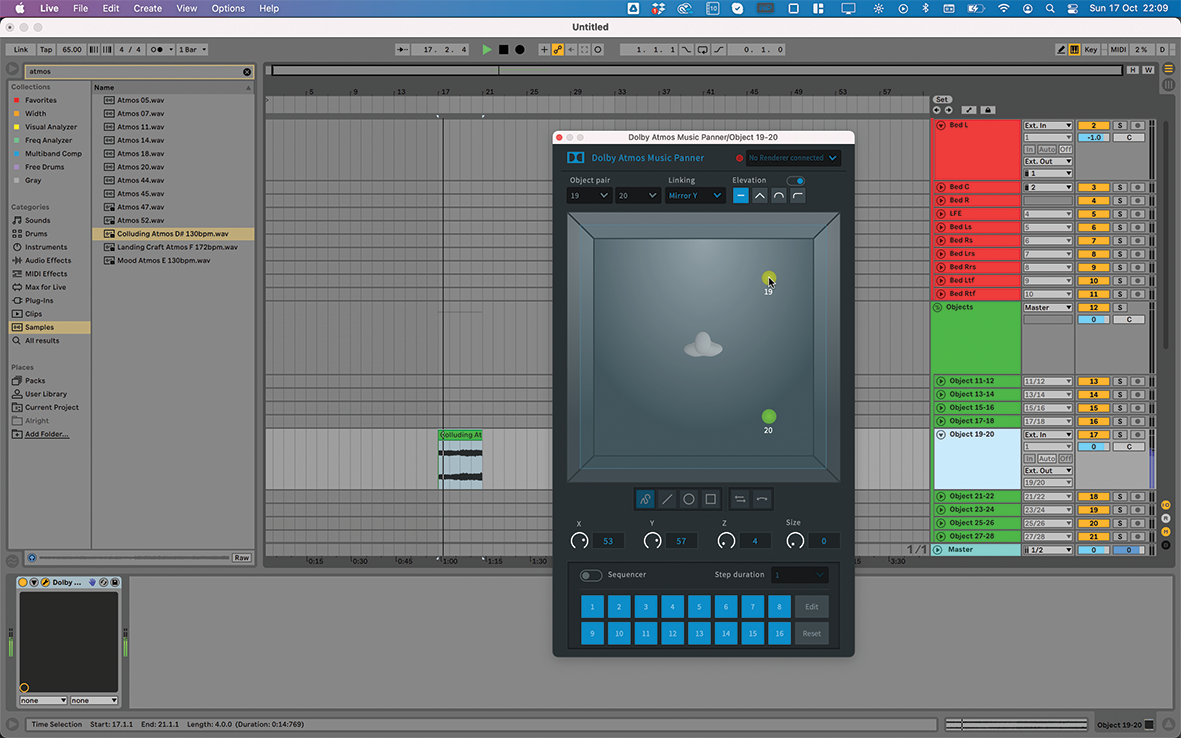Open the Options menu
This screenshot has height=738, width=1181.
227,8
